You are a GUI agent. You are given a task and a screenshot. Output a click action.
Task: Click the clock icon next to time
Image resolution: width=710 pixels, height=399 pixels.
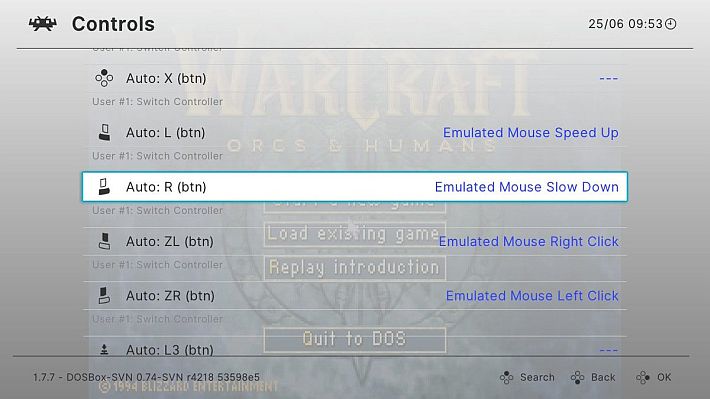coord(671,24)
